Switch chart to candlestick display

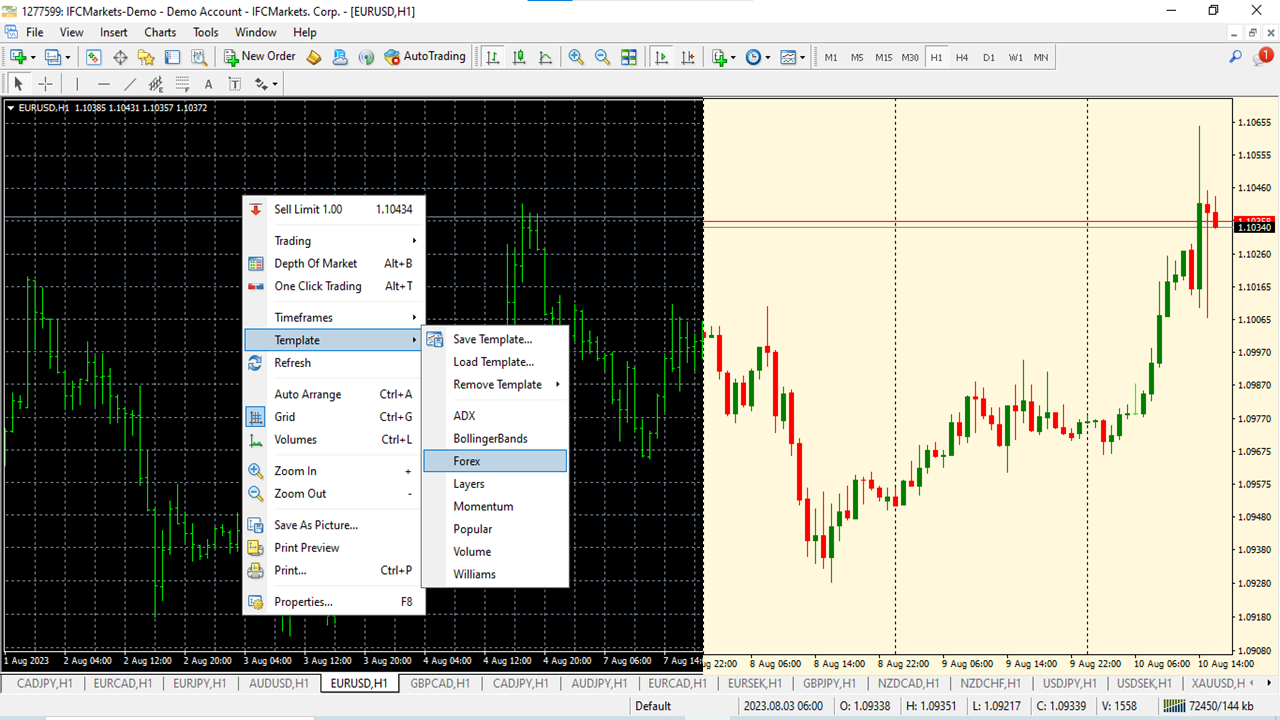tap(518, 57)
